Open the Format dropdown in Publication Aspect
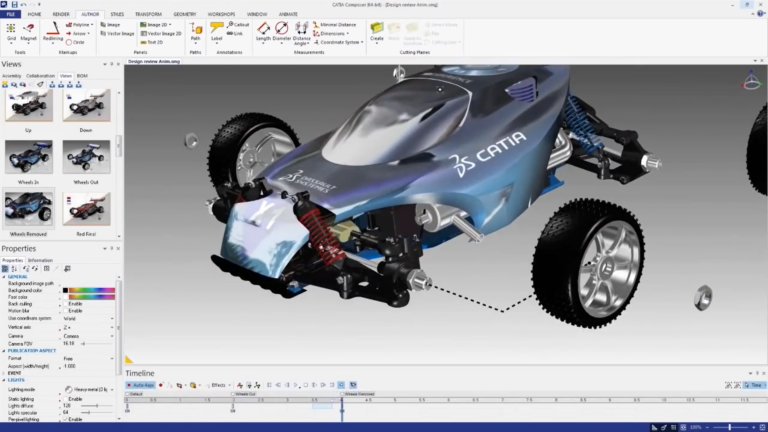This screenshot has height=432, width=768. tap(112, 359)
